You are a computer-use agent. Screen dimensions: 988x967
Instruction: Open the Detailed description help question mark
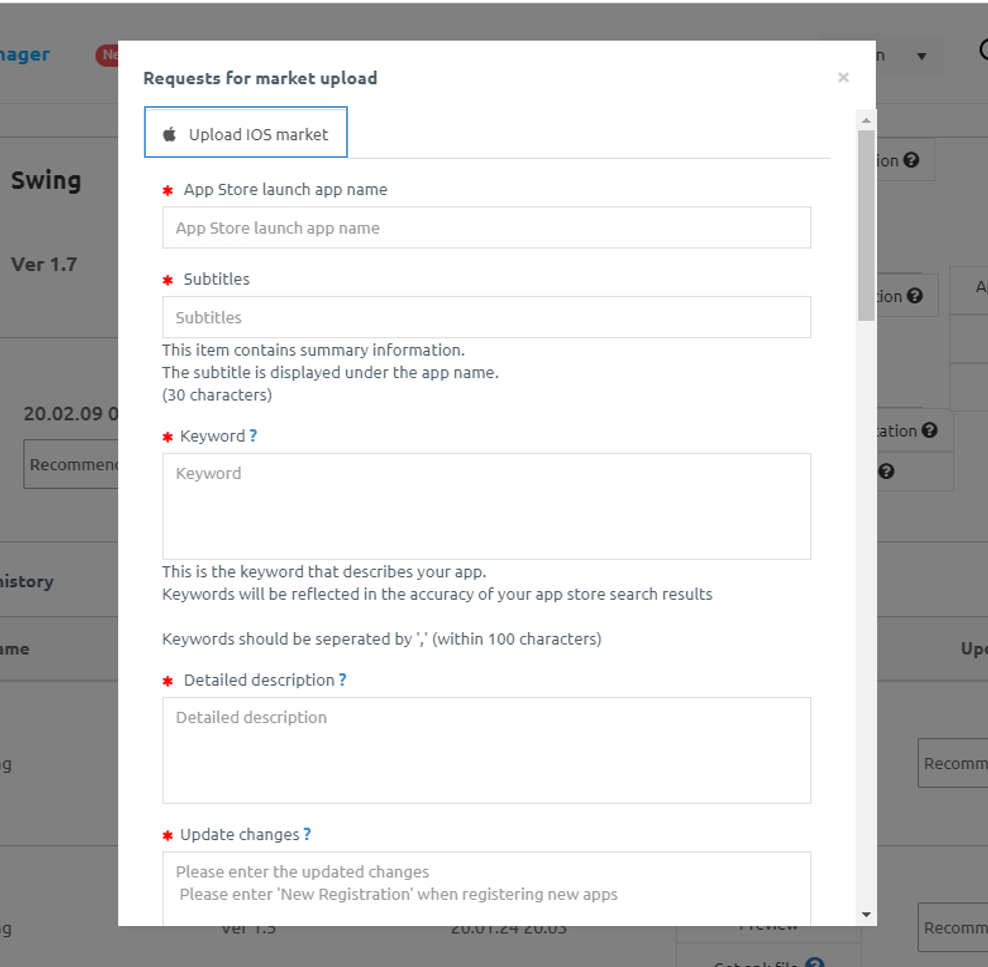click(x=343, y=680)
